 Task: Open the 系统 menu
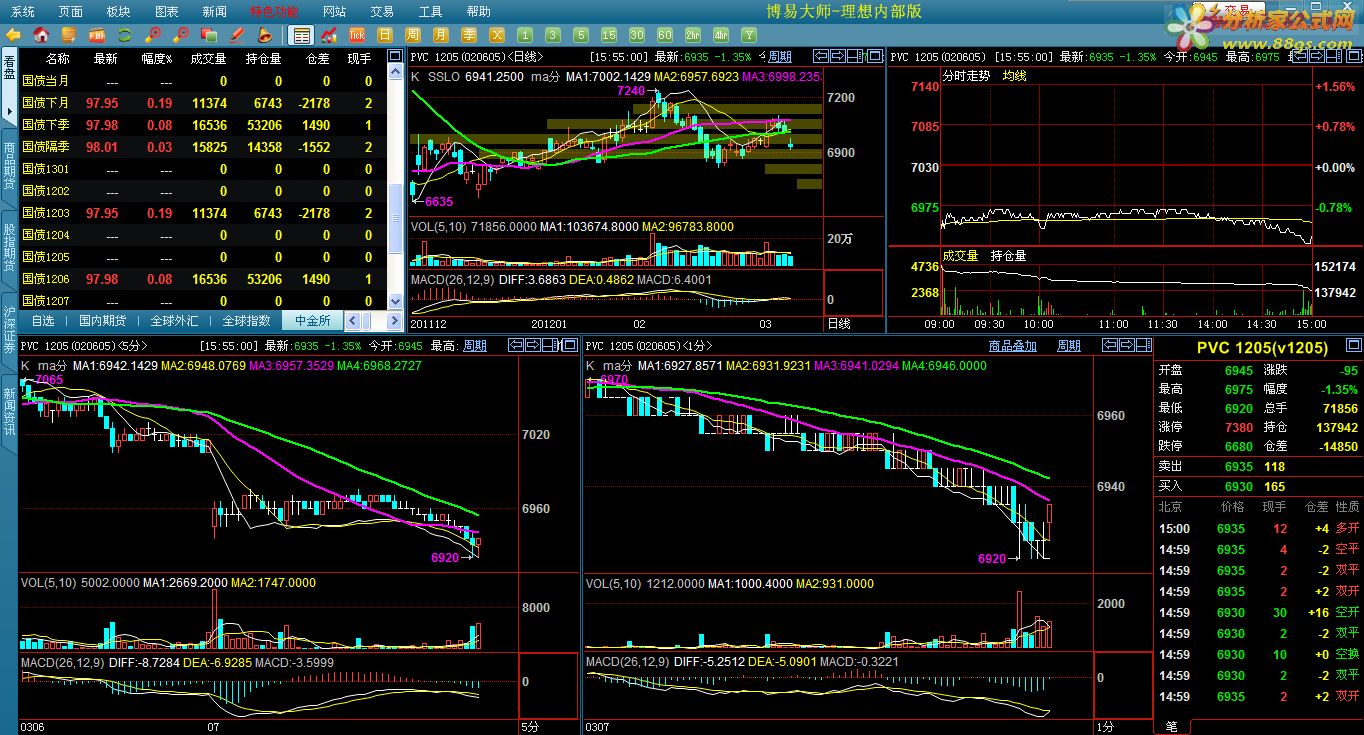pos(22,11)
